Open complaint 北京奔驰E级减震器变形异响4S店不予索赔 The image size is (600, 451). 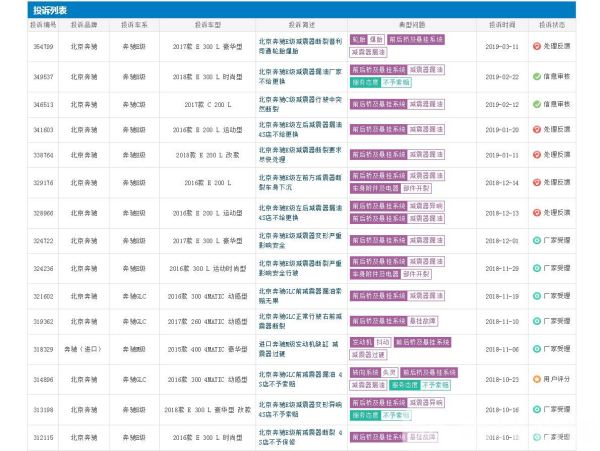click(300, 409)
